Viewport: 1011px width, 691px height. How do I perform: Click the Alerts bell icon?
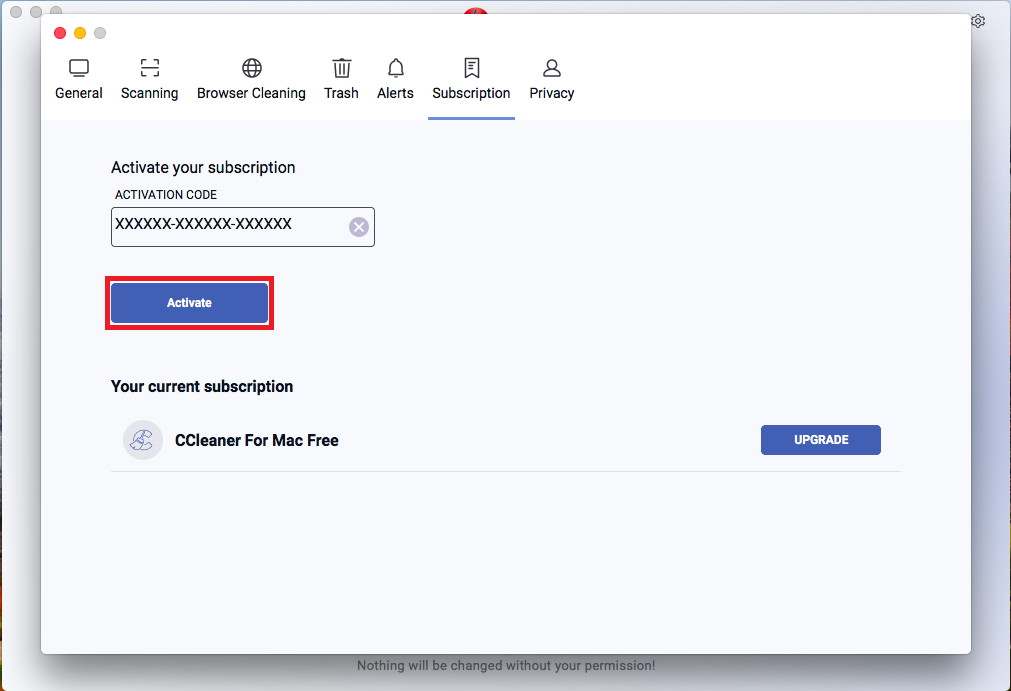pyautogui.click(x=395, y=67)
